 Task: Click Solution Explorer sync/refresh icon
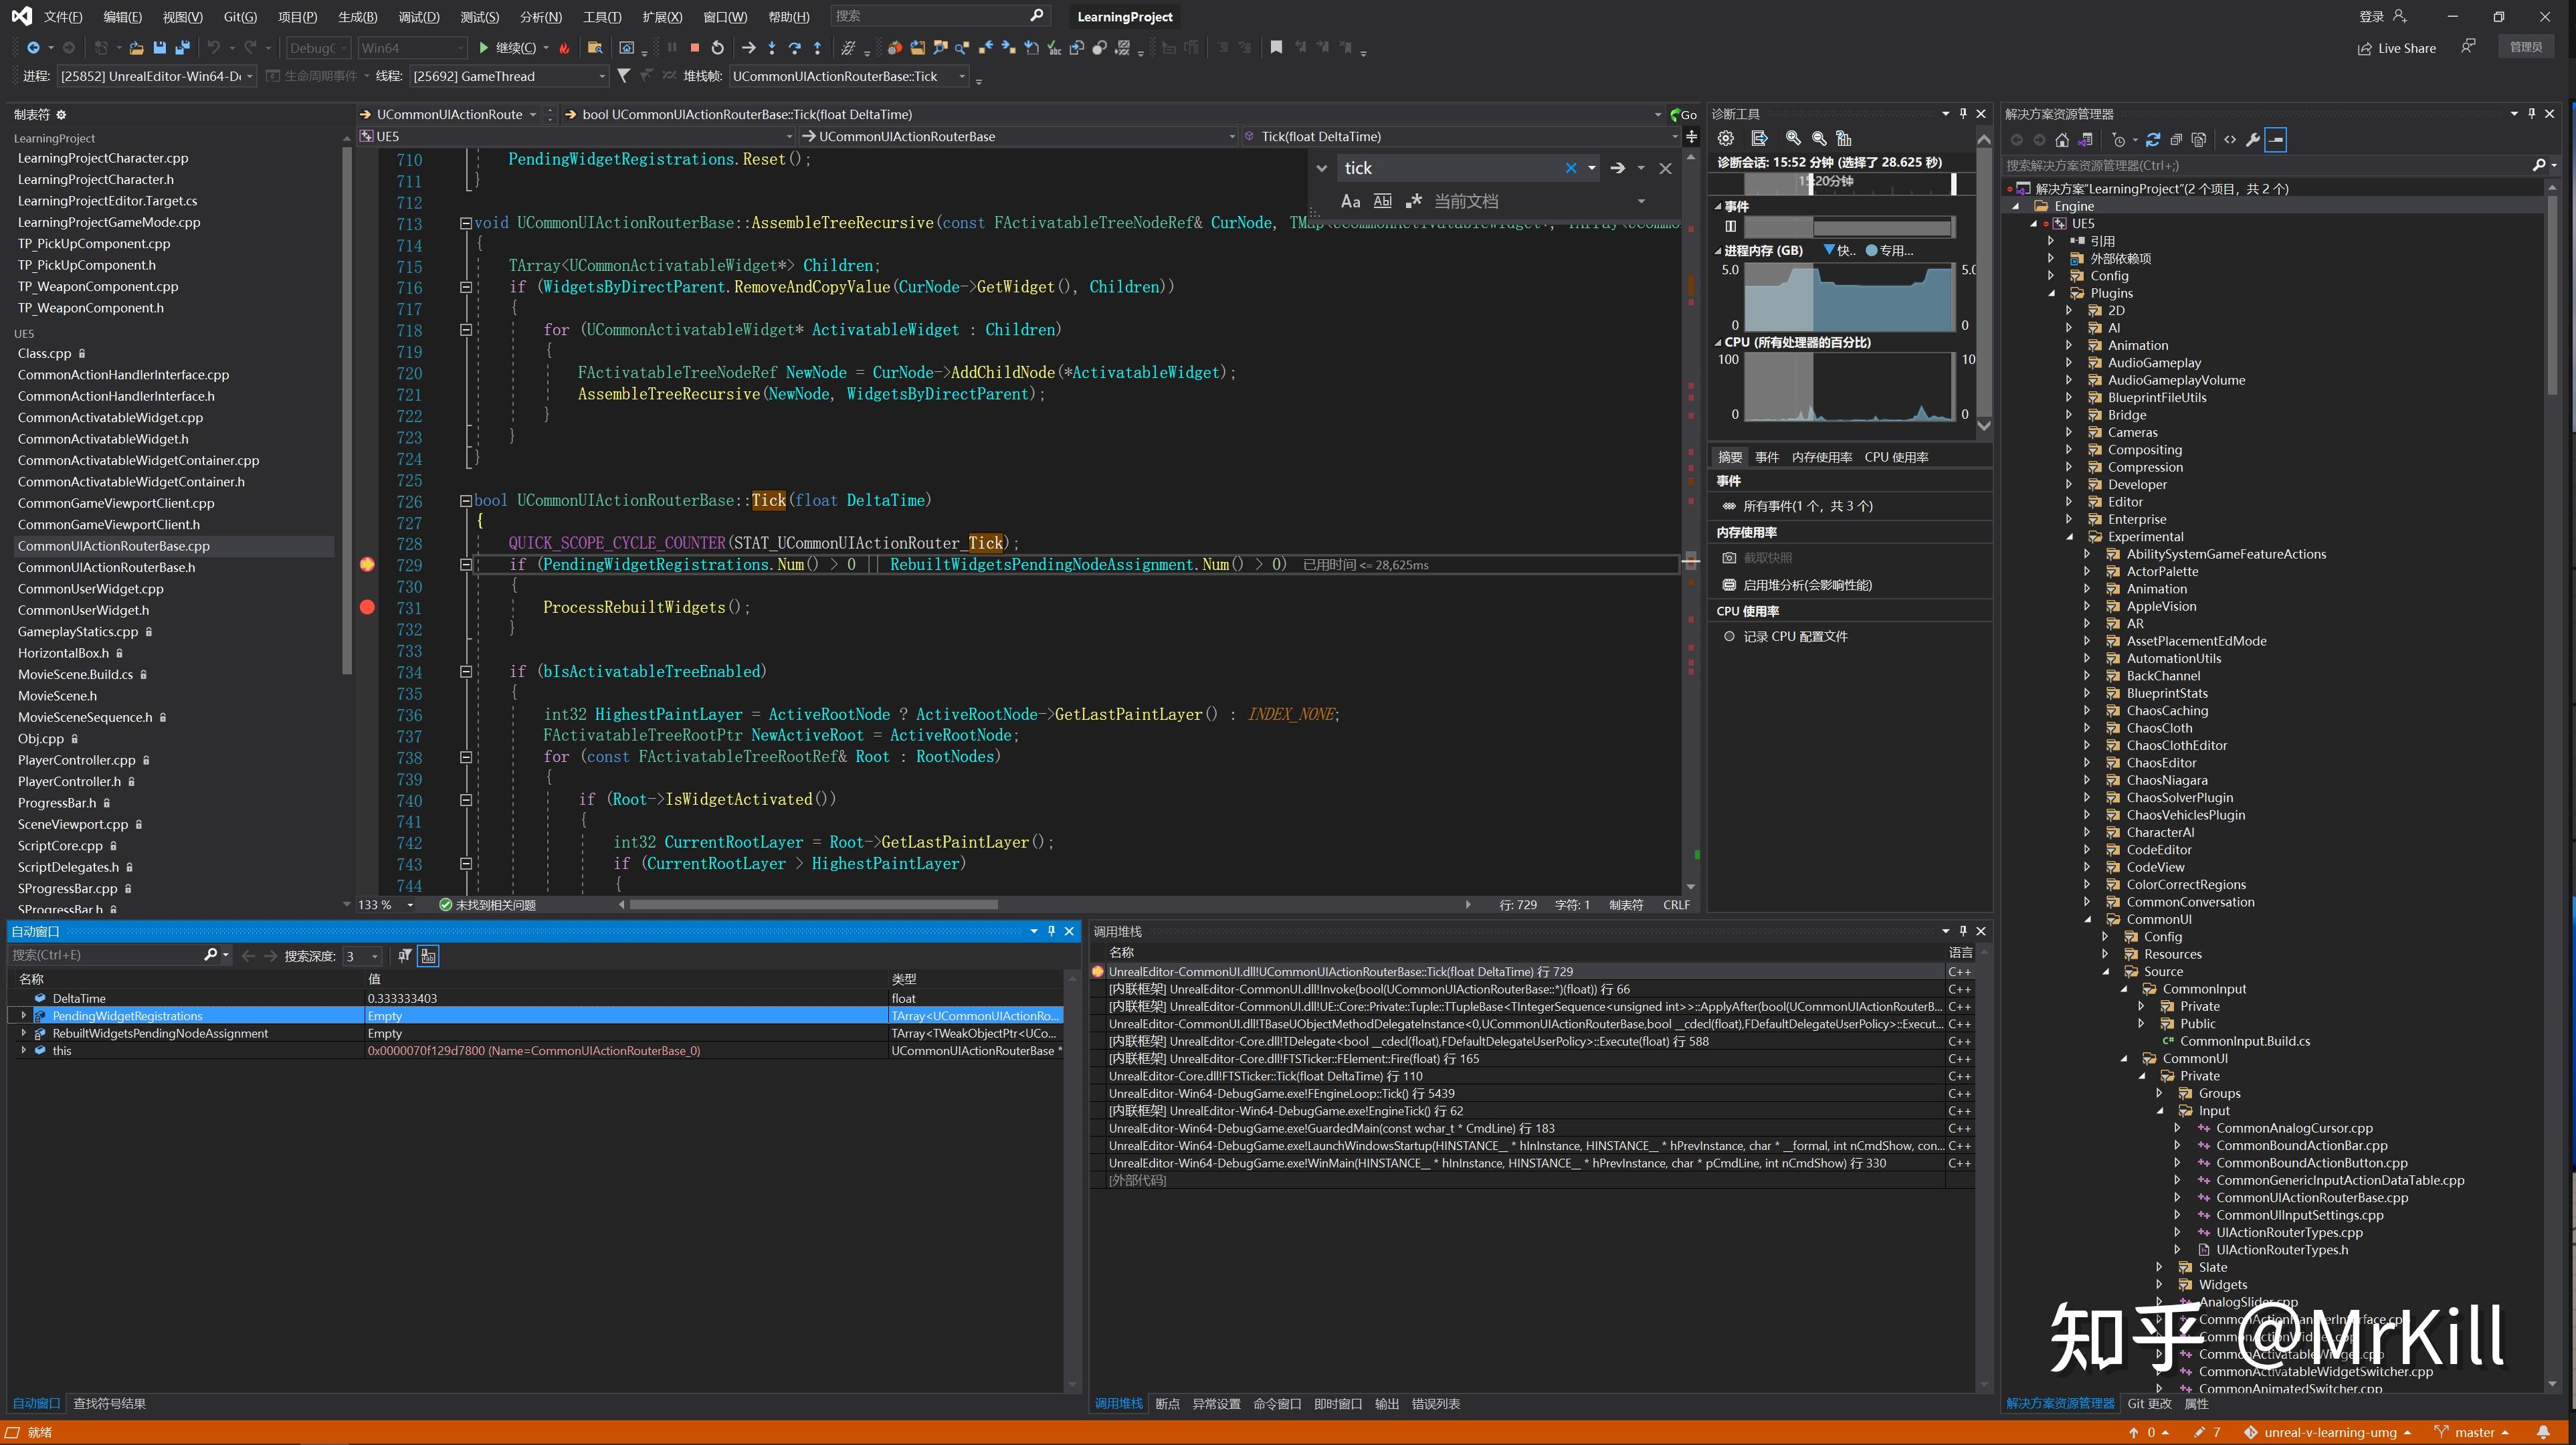[2153, 140]
